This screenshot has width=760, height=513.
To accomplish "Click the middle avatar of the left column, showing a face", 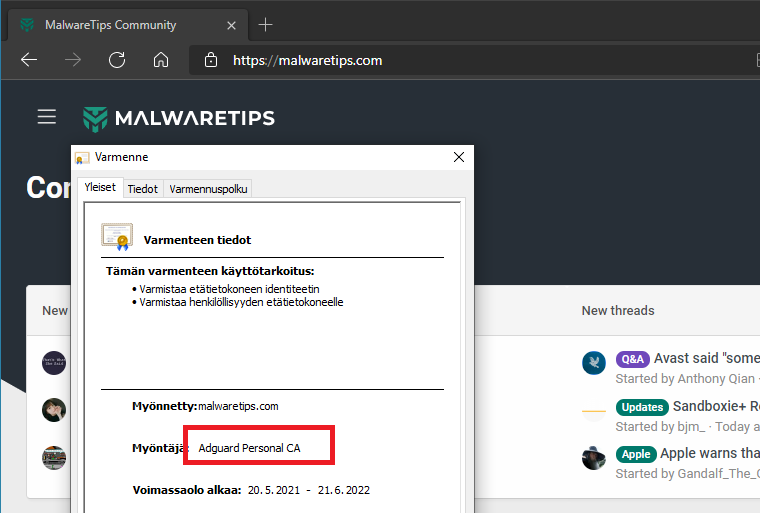I will click(x=54, y=410).
